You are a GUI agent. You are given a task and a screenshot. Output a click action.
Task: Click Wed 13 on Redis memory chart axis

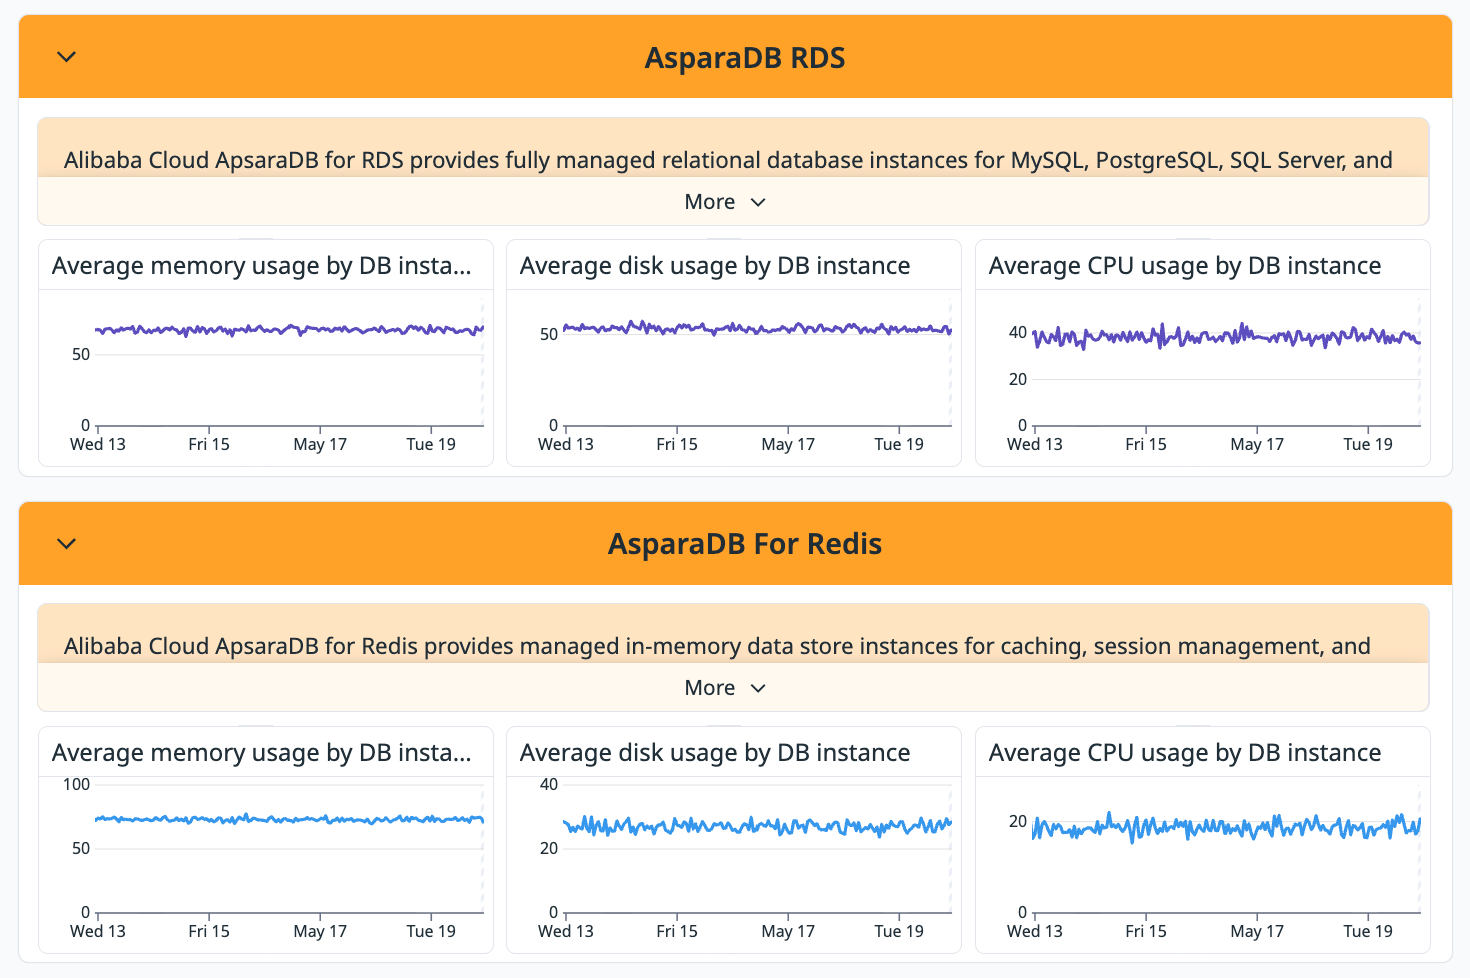coord(98,931)
